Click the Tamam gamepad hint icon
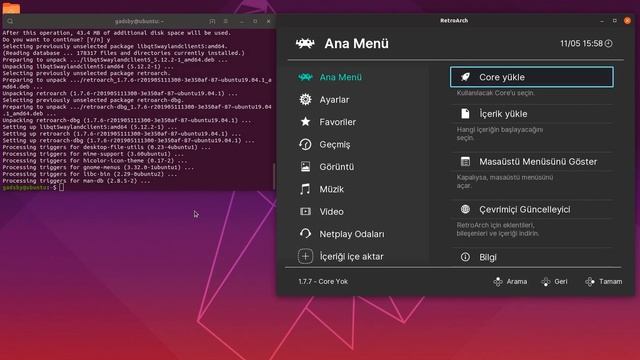The width and height of the screenshot is (640, 360). (x=590, y=282)
